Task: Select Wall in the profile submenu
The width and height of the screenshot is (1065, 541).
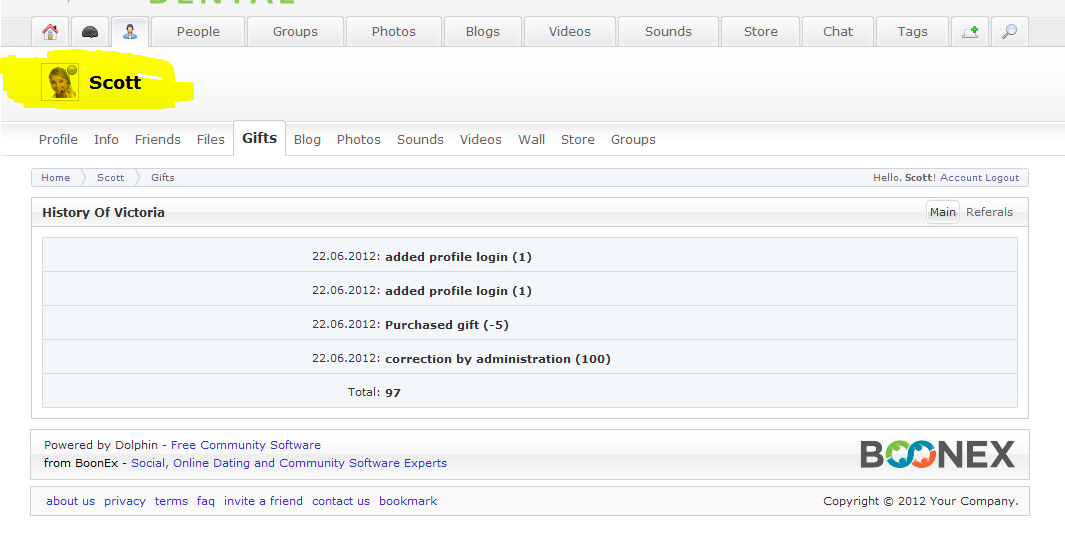Action: click(531, 140)
